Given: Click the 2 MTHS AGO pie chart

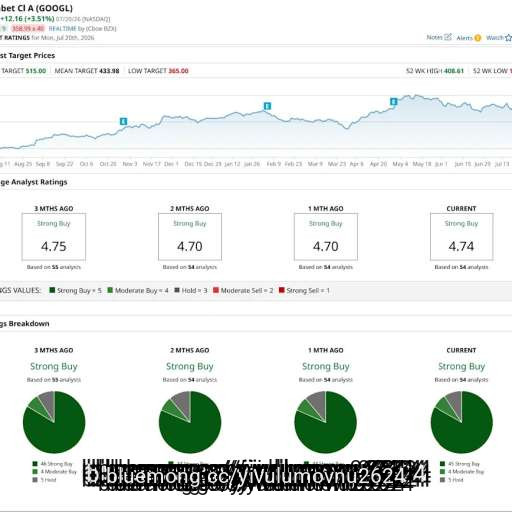Looking at the screenshot, I should pyautogui.click(x=190, y=422).
